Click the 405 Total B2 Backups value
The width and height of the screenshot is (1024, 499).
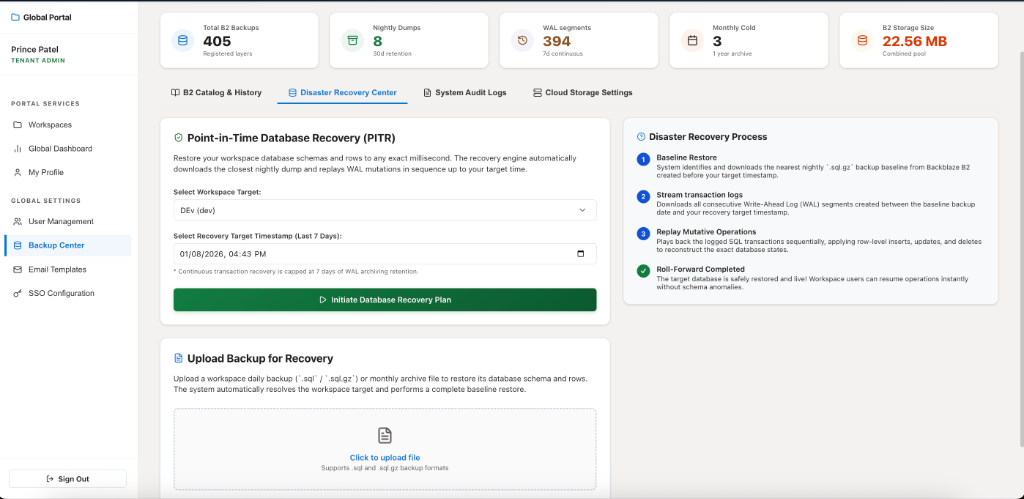click(217, 41)
